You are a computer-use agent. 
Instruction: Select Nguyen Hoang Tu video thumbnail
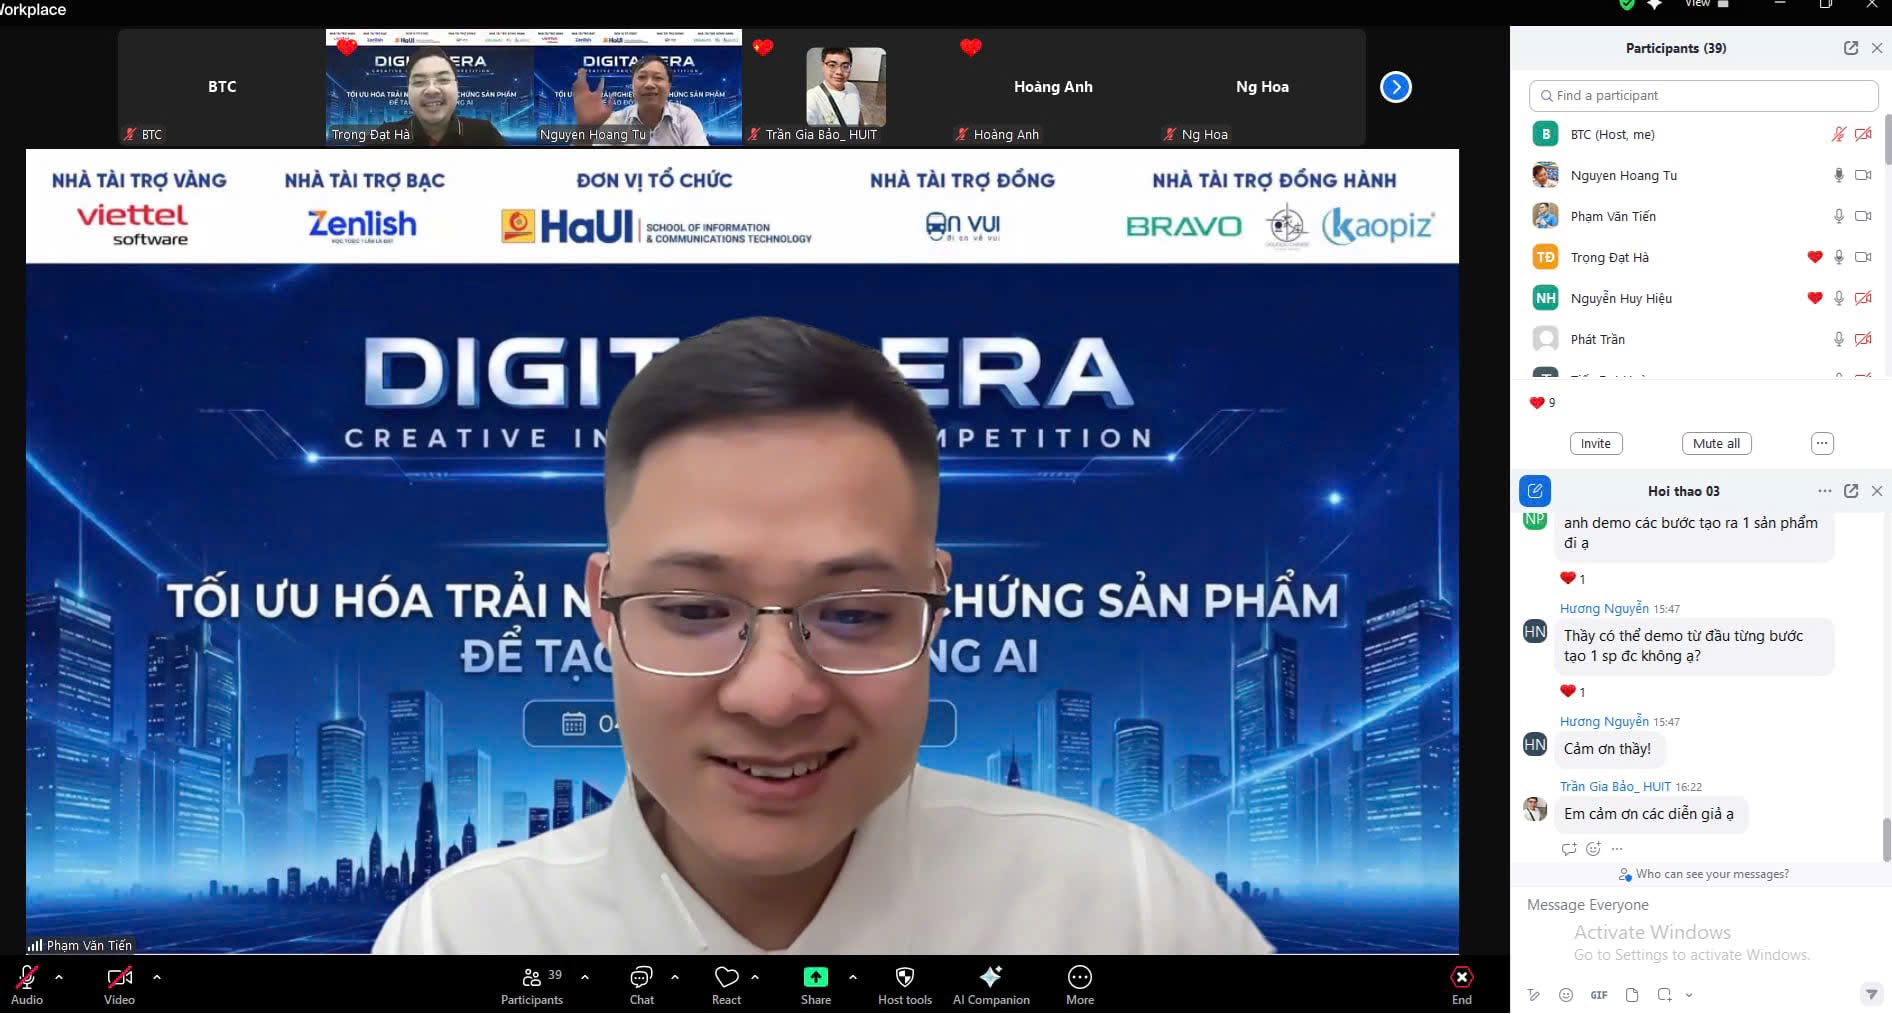pos(638,87)
